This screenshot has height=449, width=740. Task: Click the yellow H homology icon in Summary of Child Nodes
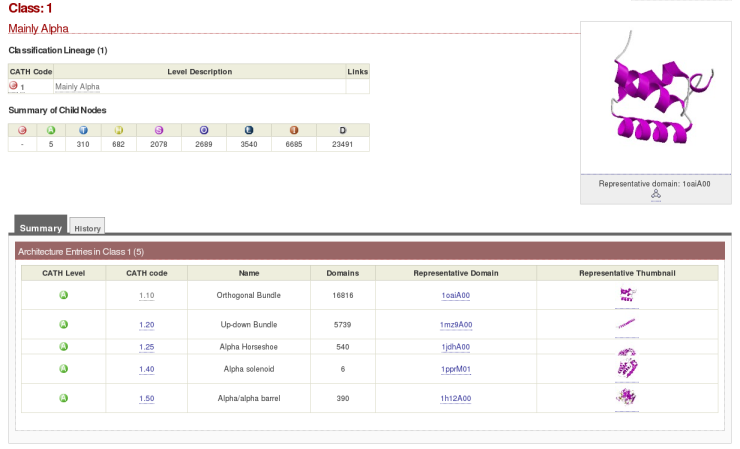119,130
